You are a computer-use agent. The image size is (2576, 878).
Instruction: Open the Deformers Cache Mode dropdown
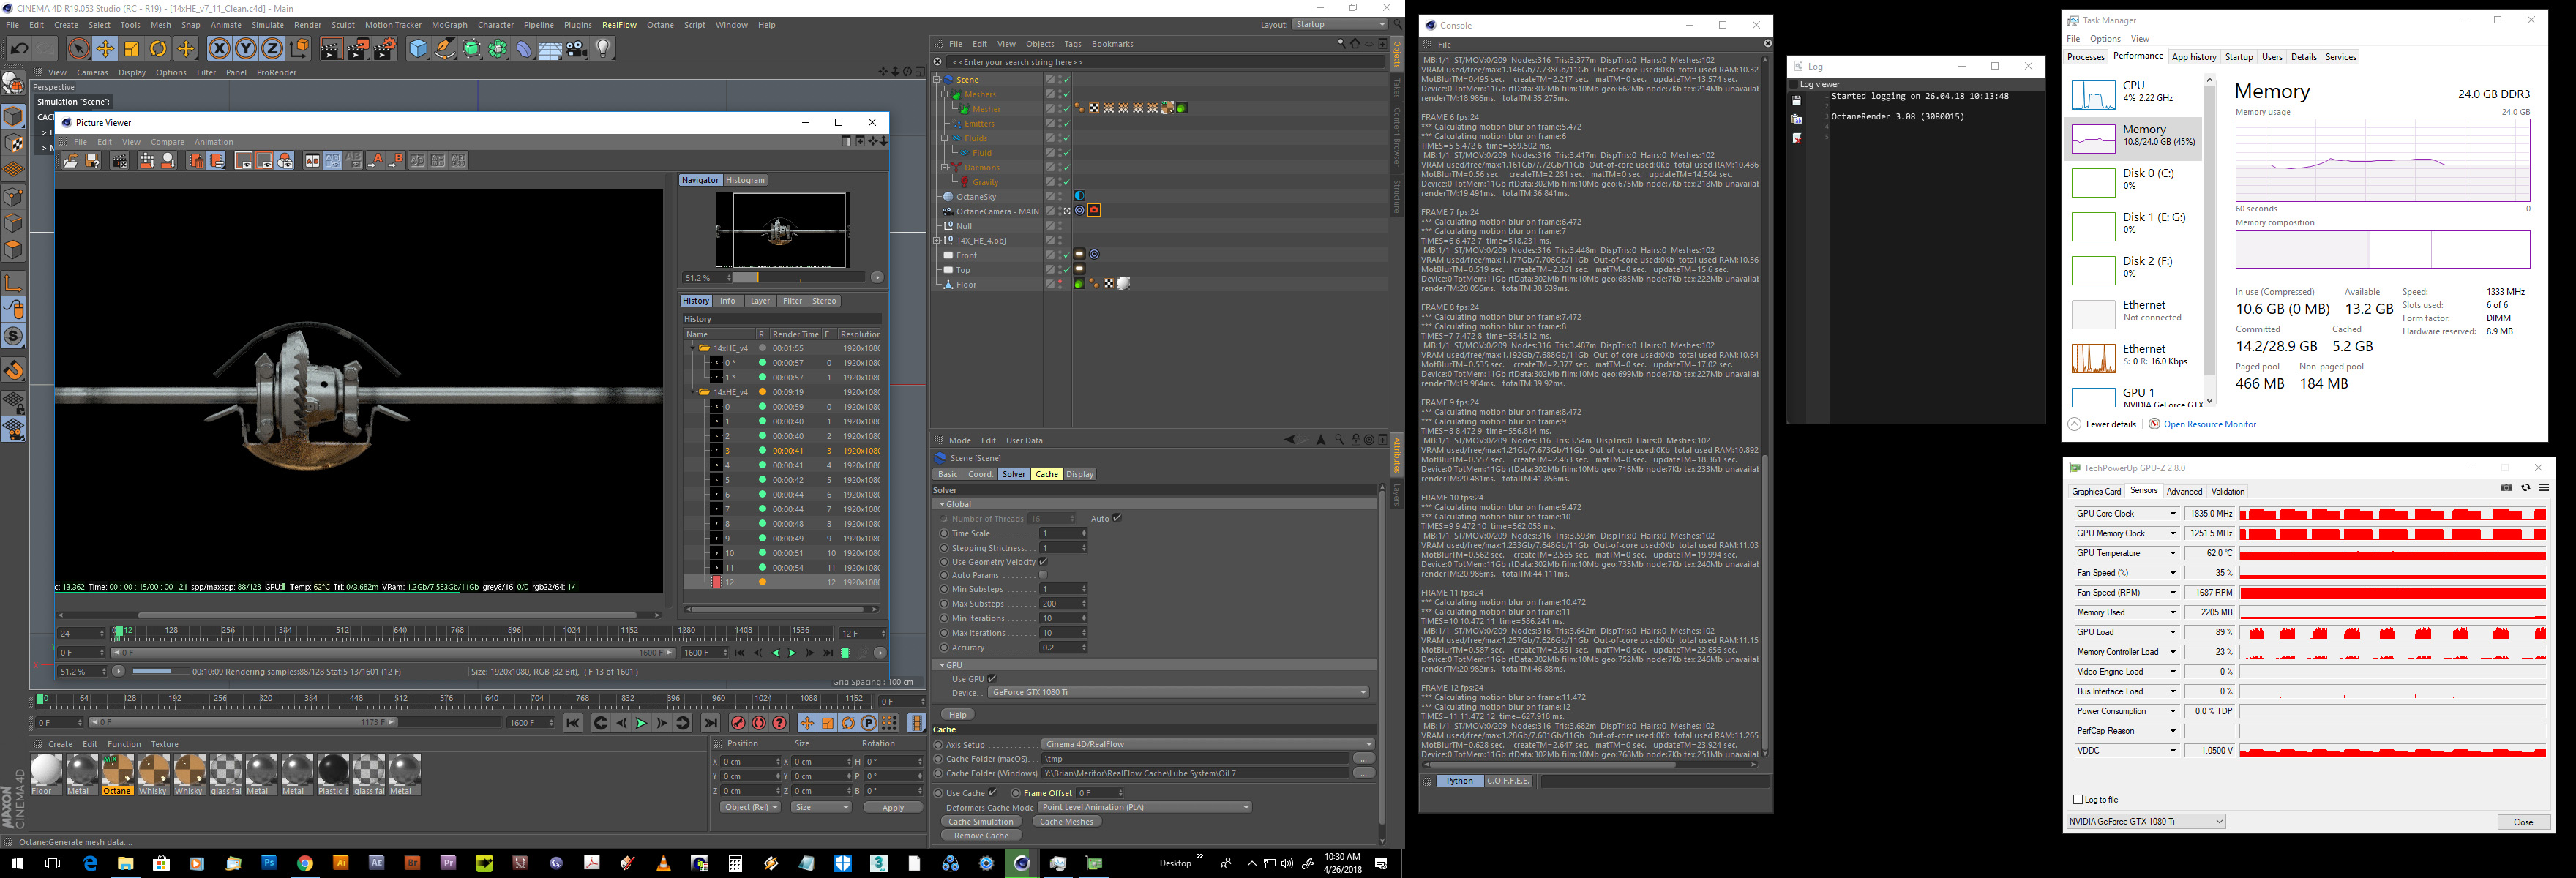tap(1145, 807)
